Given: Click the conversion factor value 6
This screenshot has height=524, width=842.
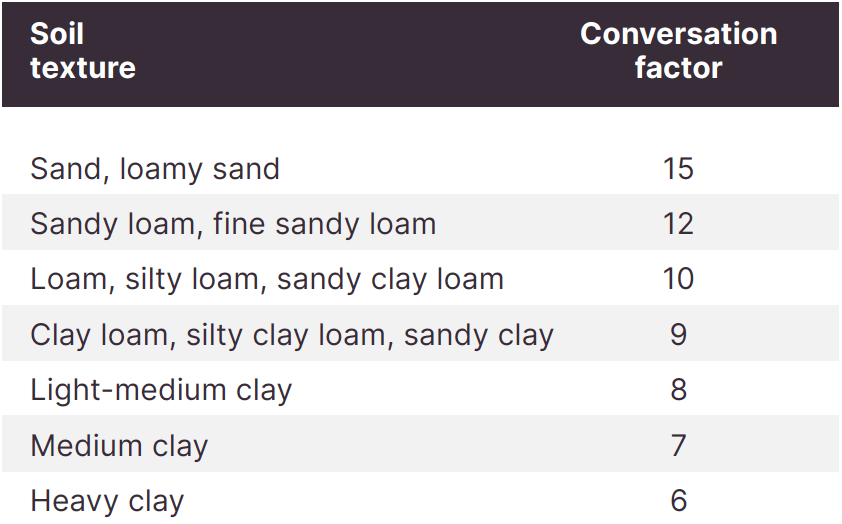Looking at the screenshot, I should click(678, 500).
